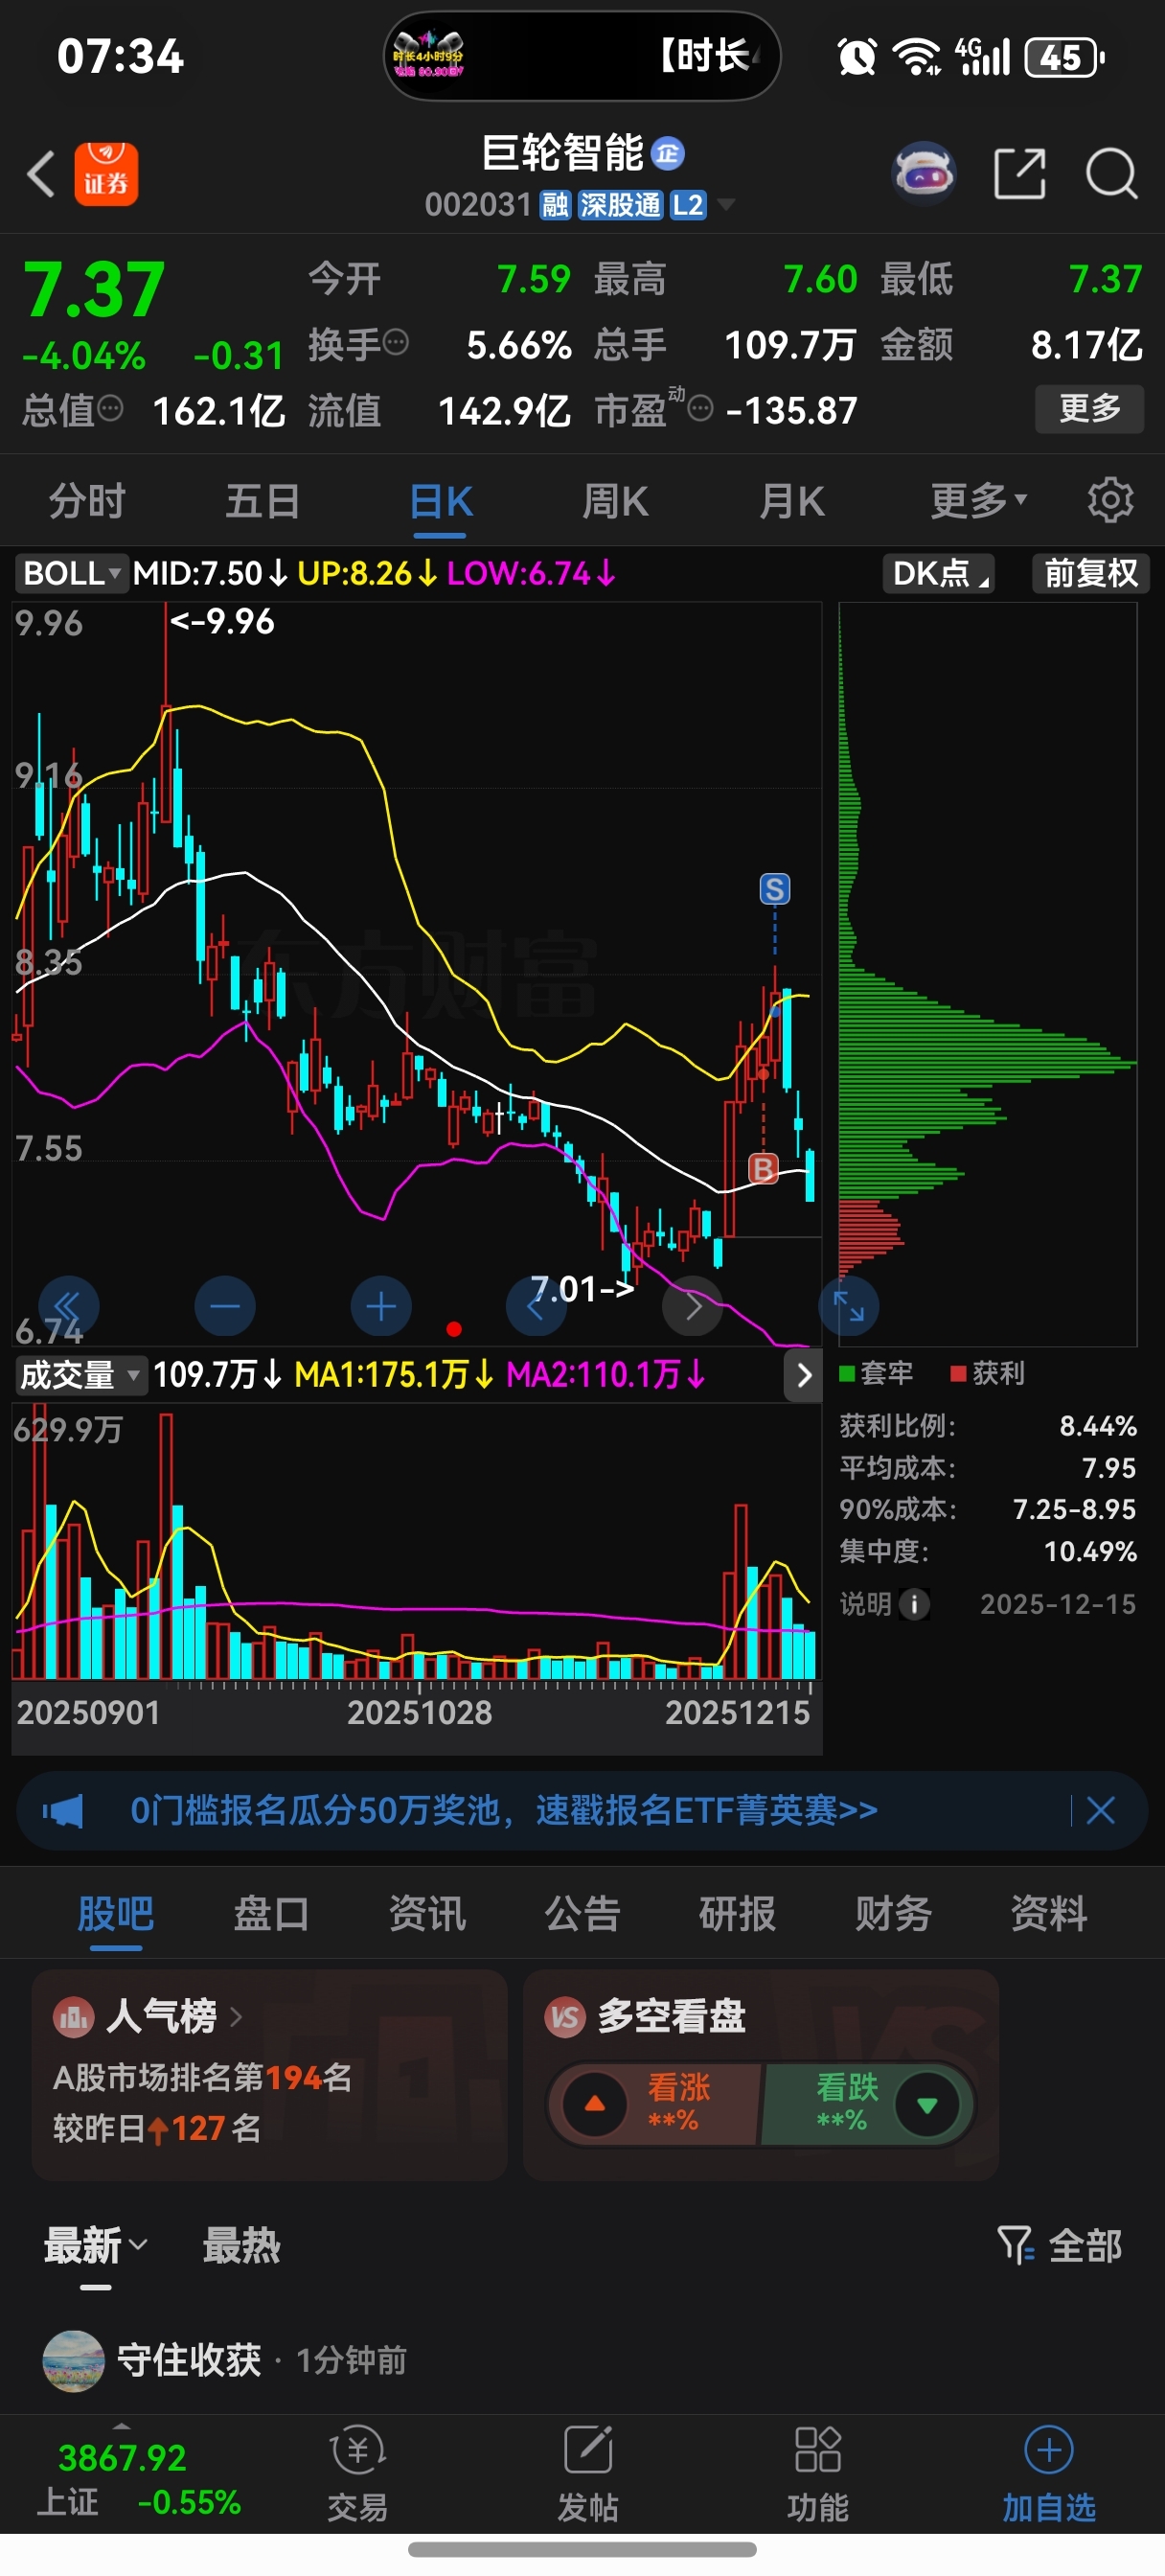
Task: Open the ETF菁英赛 signup link
Action: click(x=504, y=1810)
